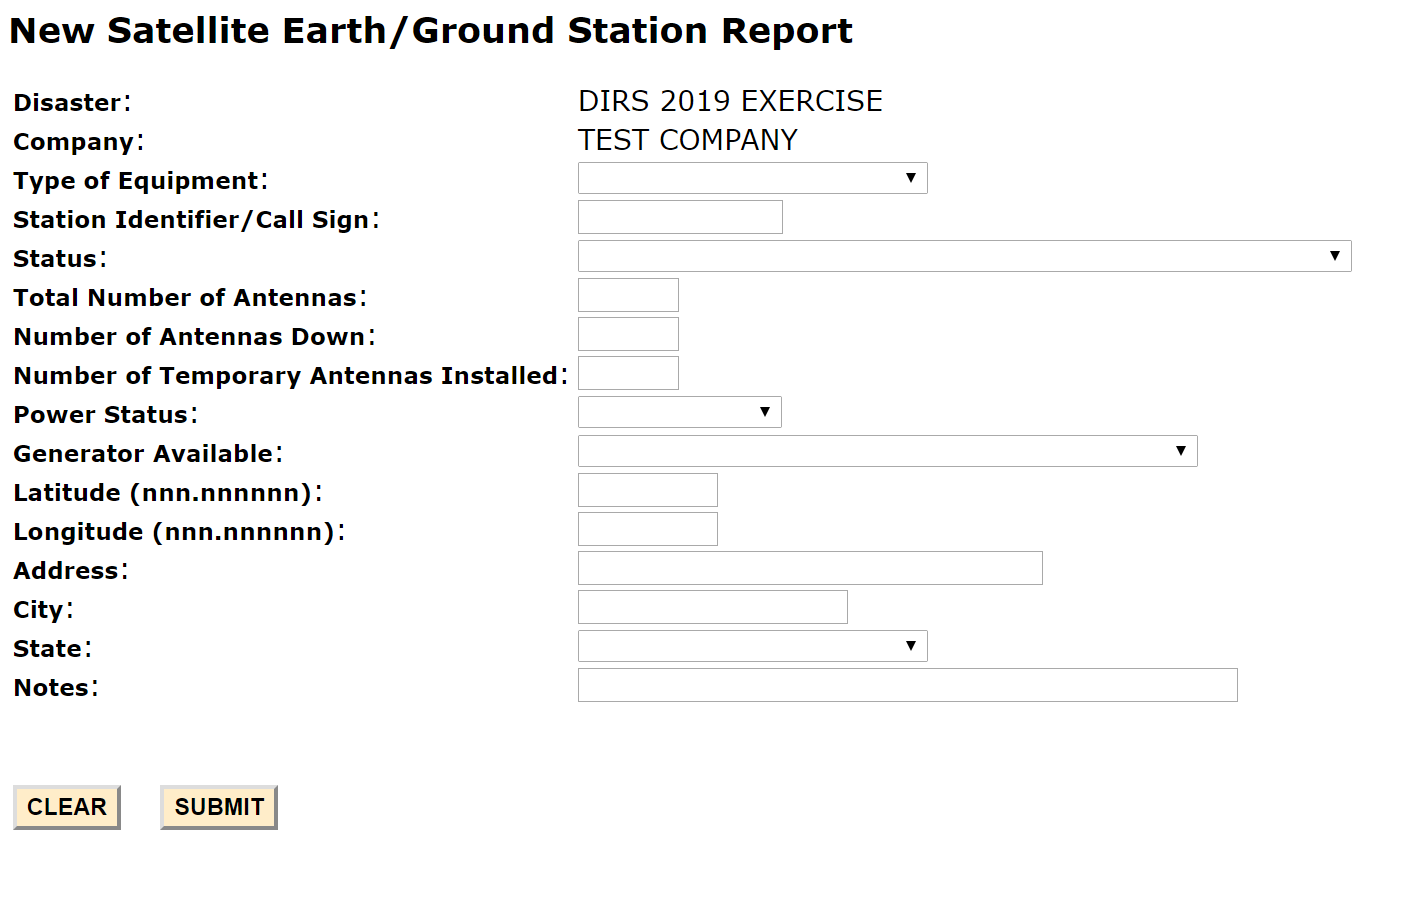Focus the Address text field
Viewport: 1424px width, 899px height.
810,568
